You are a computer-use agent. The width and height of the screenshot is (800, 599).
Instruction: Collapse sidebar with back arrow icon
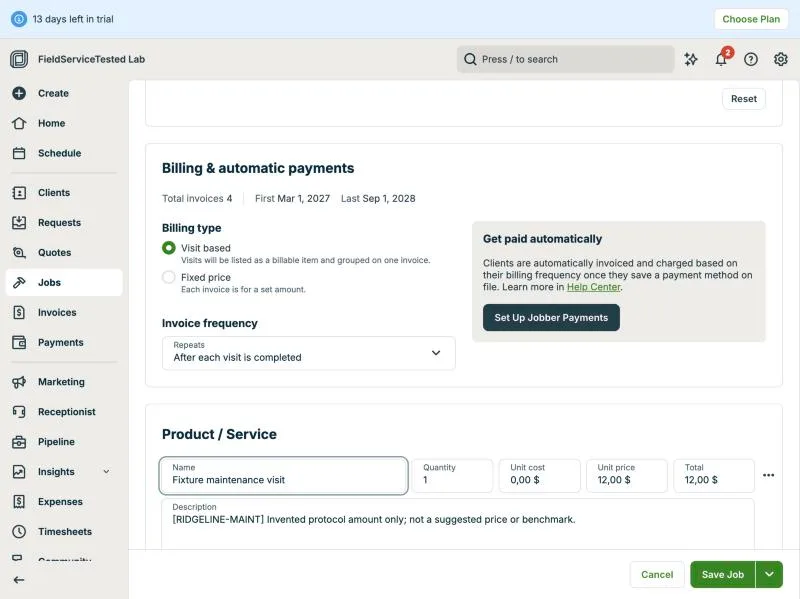[x=19, y=580]
